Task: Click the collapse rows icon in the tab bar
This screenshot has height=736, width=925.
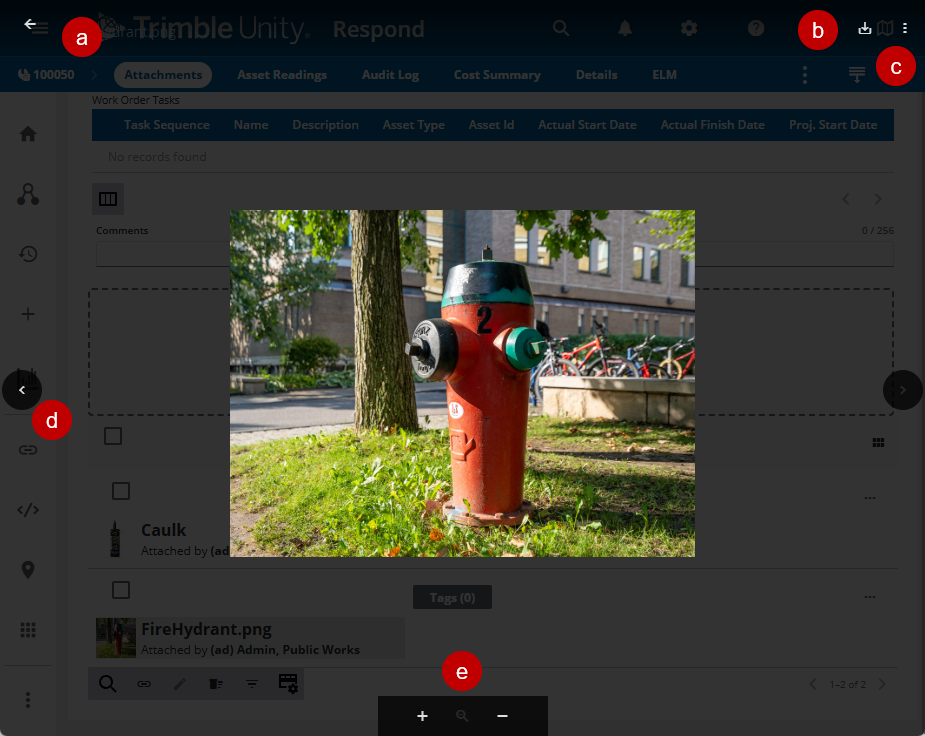Action: [x=857, y=75]
